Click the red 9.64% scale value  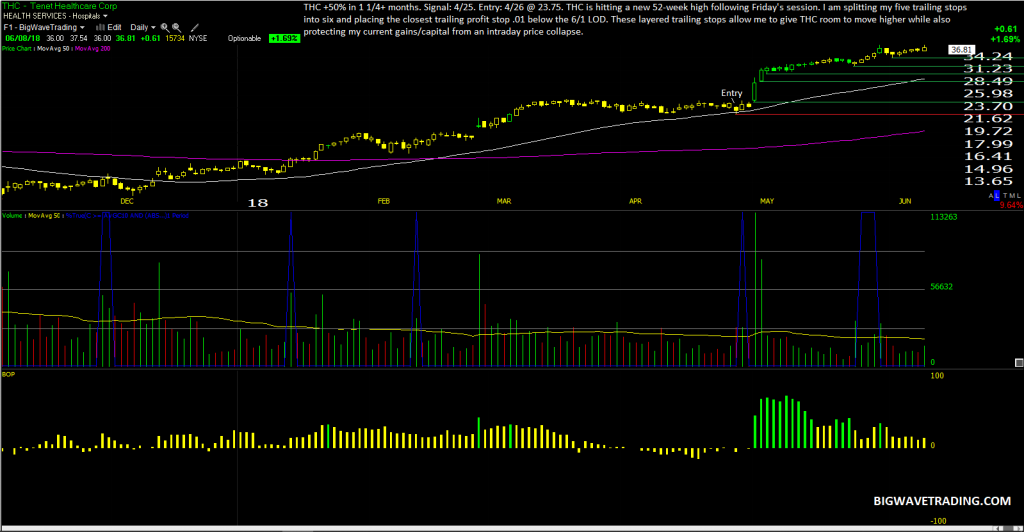(x=1011, y=205)
